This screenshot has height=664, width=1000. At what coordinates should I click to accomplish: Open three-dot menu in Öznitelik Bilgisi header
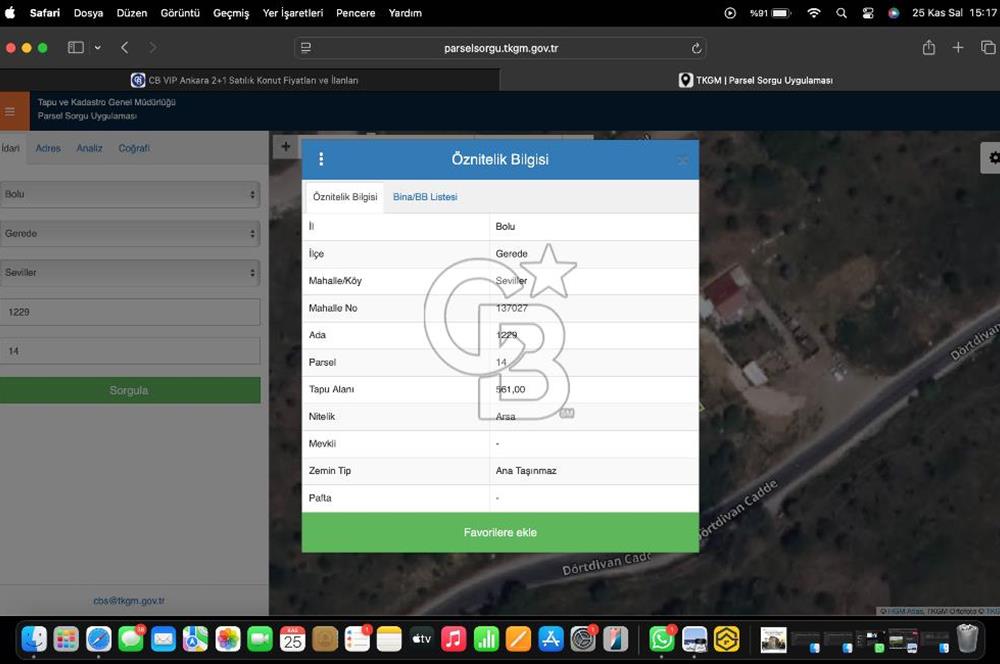click(321, 159)
